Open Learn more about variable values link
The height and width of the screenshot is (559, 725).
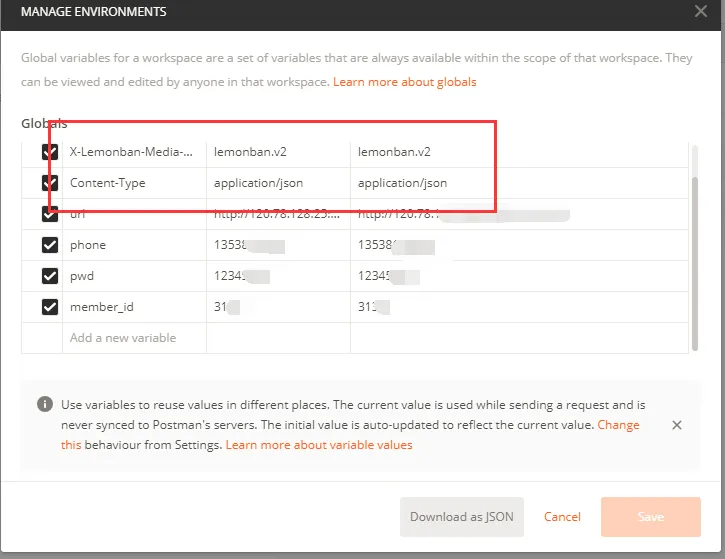point(319,445)
